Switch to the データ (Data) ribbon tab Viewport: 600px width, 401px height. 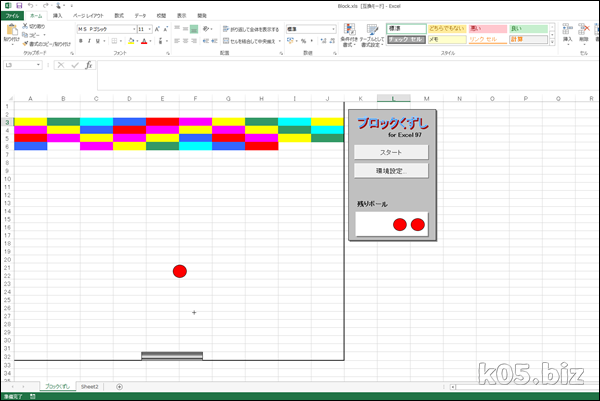click(140, 16)
